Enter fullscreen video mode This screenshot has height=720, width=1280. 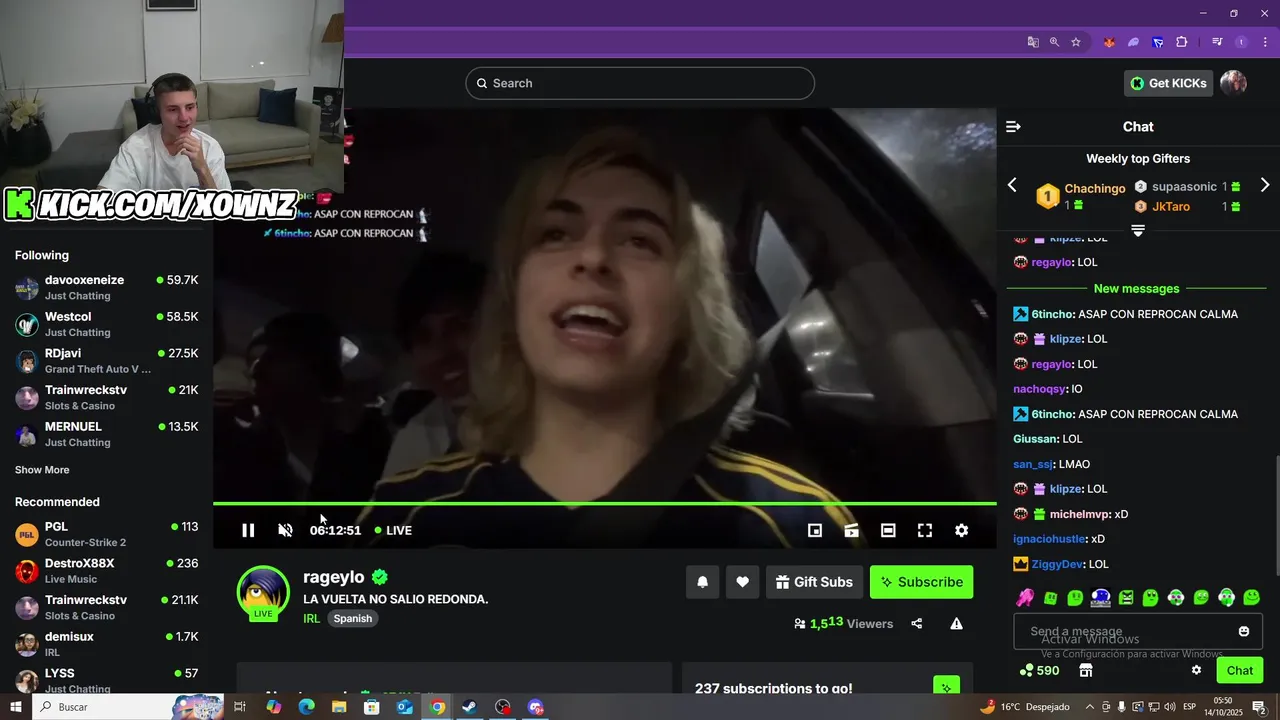coord(925,530)
